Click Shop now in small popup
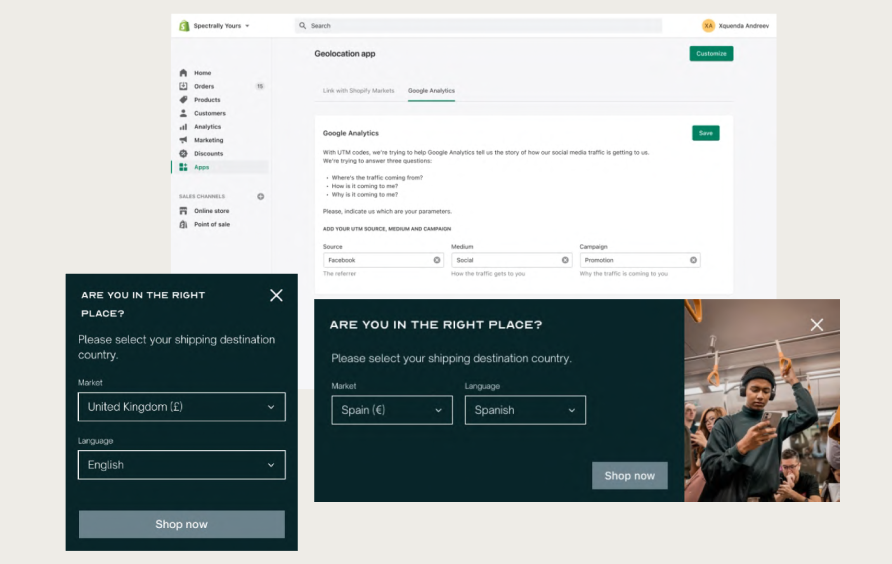The width and height of the screenshot is (892, 564). [x=181, y=524]
